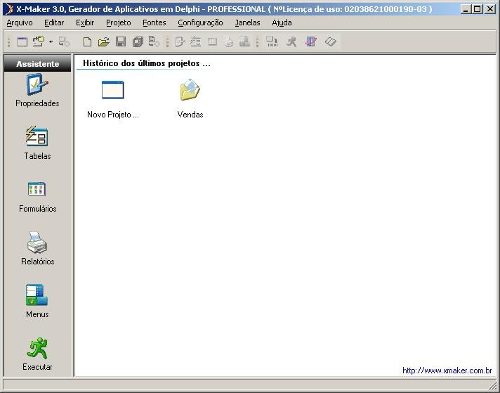Click the purple book toolbar icon
This screenshot has height=393, width=500.
pyautogui.click(x=311, y=42)
